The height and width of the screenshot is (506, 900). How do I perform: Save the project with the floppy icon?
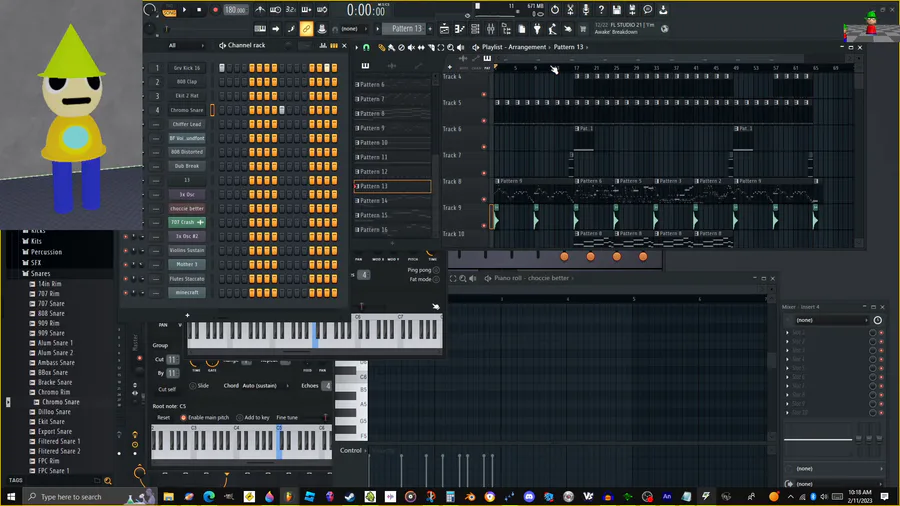tap(616, 10)
